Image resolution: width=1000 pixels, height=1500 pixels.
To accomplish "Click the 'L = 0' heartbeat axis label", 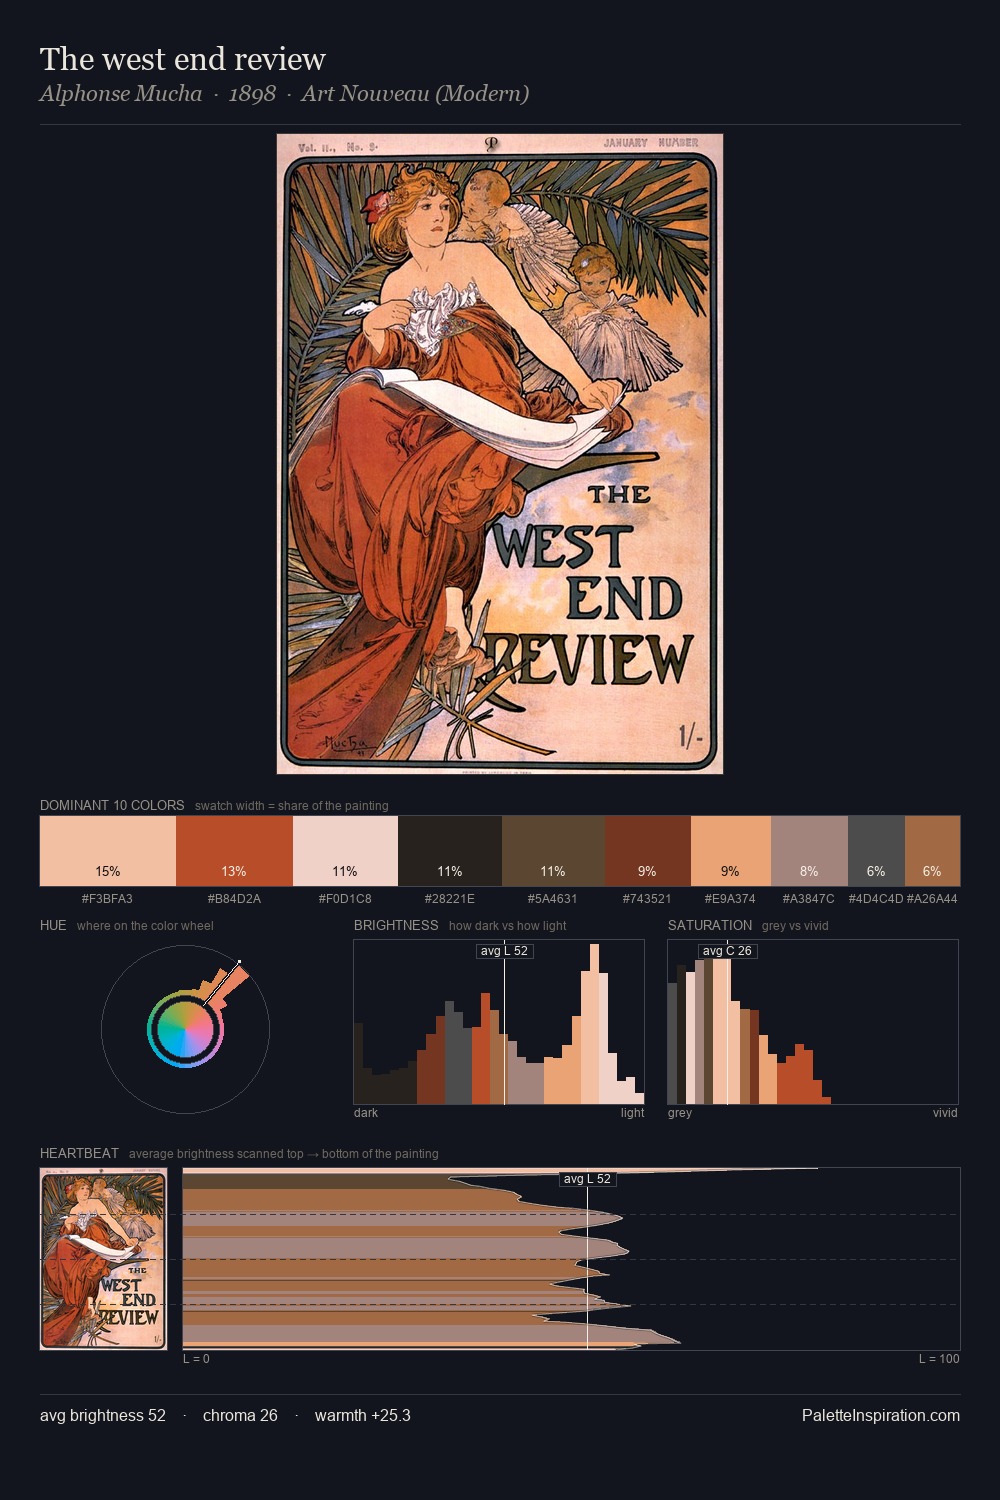I will point(196,1359).
